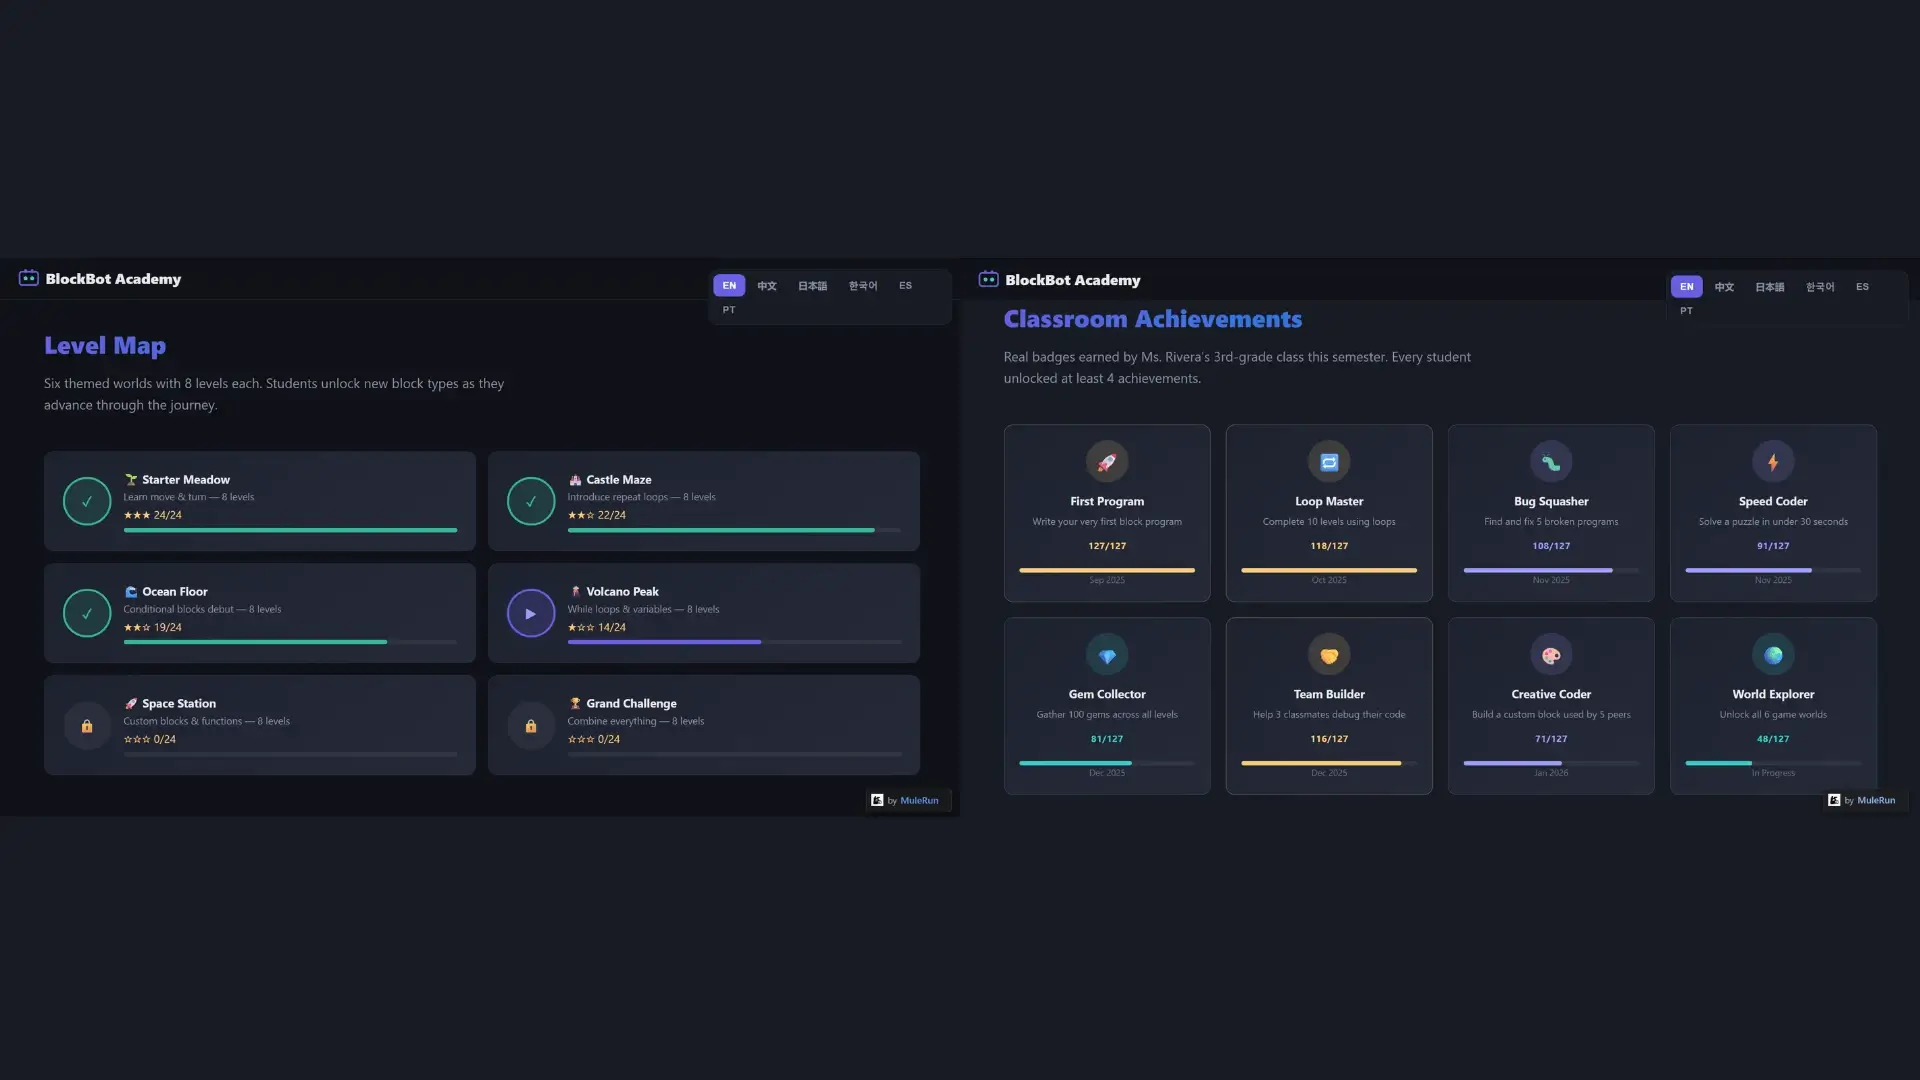Click the lightning icon on Speed Coder

(x=1772, y=461)
